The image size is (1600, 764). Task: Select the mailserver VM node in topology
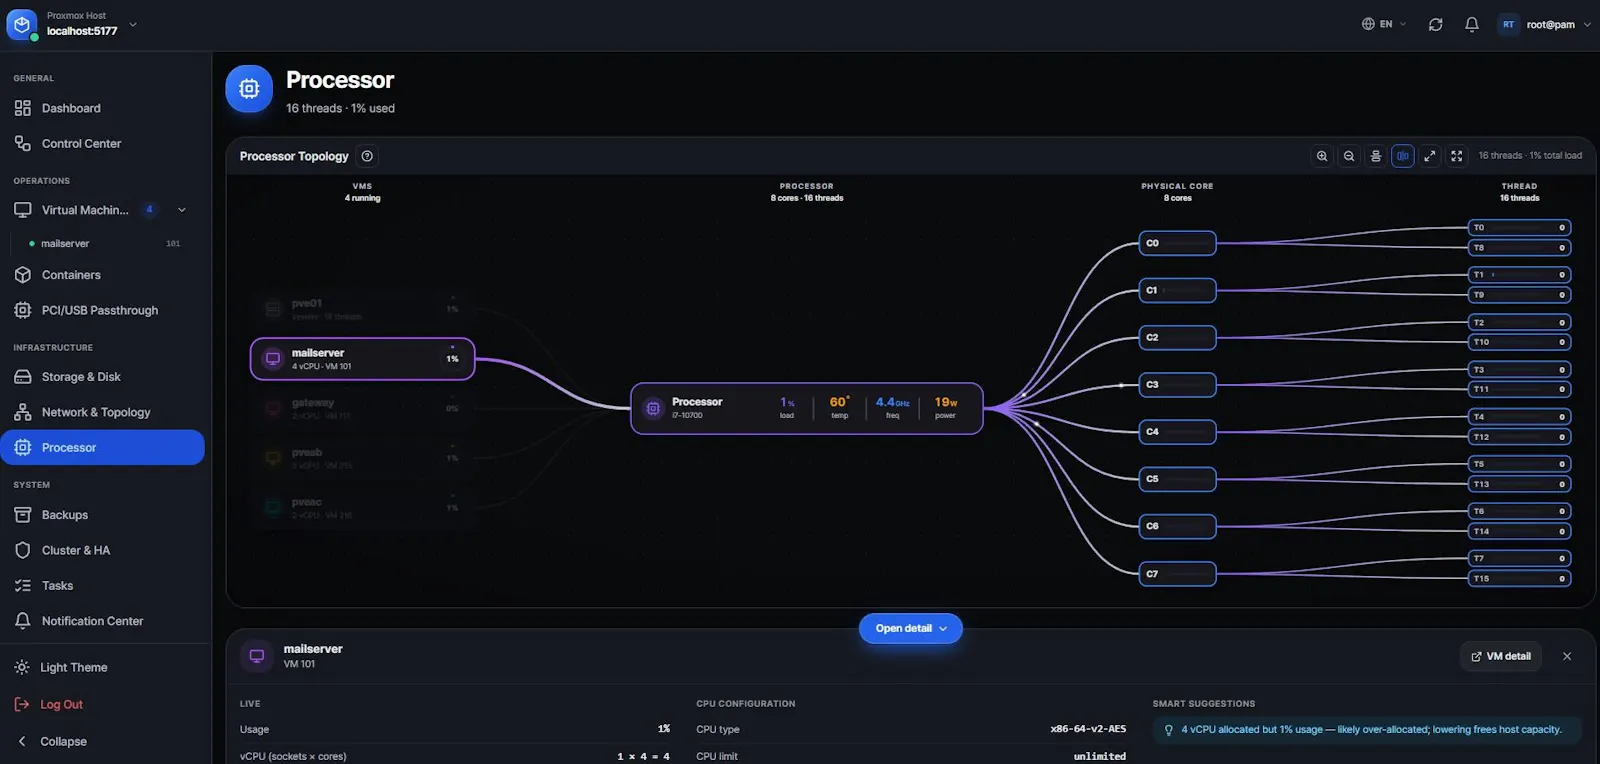[362, 359]
